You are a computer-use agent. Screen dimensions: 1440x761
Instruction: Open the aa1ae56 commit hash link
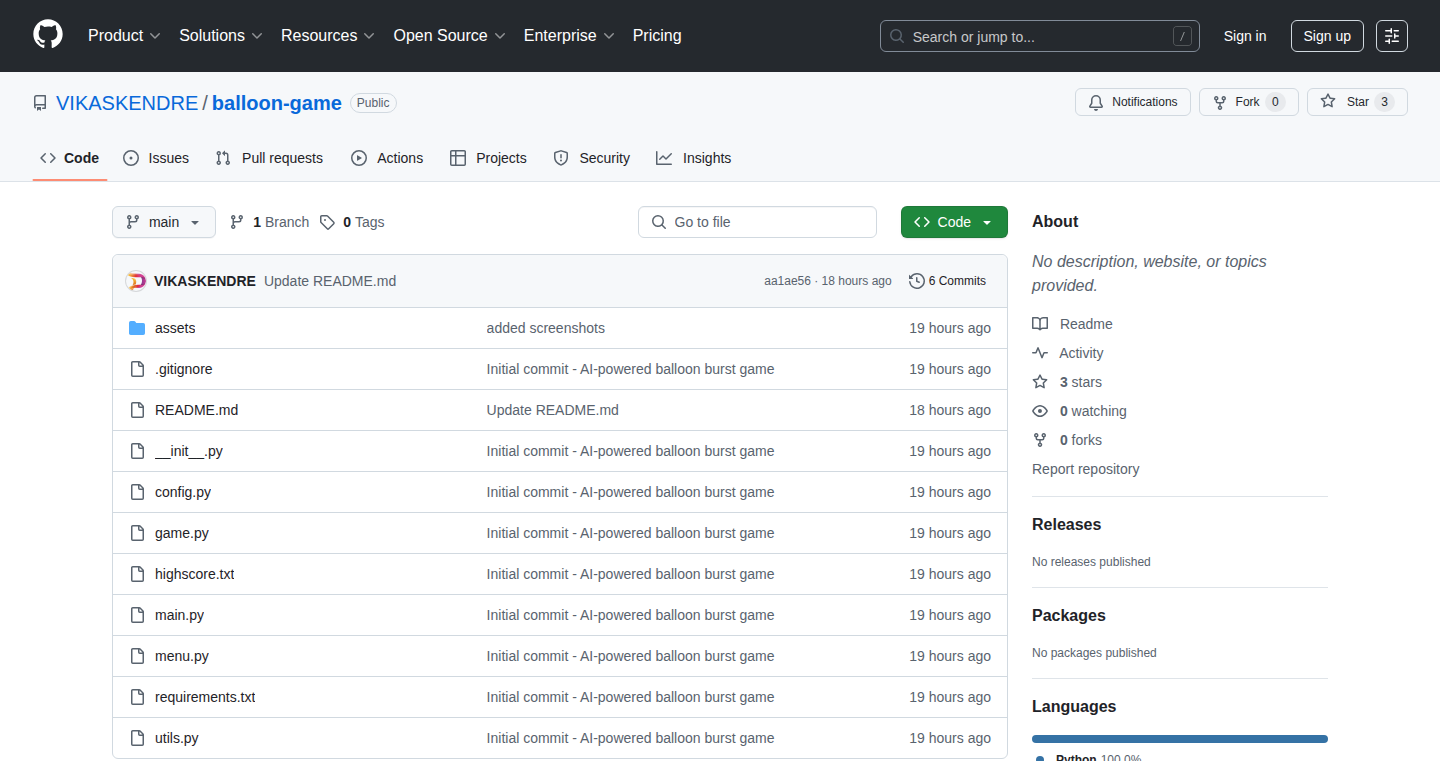coord(787,281)
